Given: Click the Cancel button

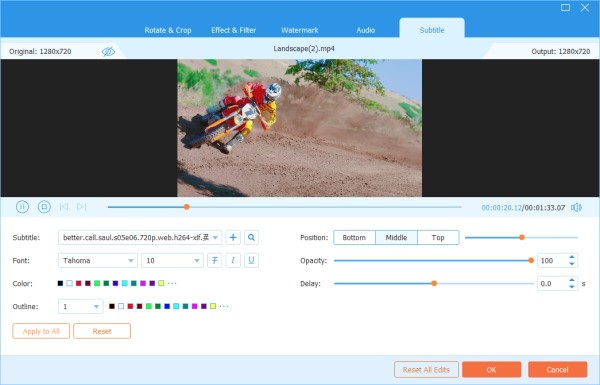Looking at the screenshot, I should click(558, 370).
